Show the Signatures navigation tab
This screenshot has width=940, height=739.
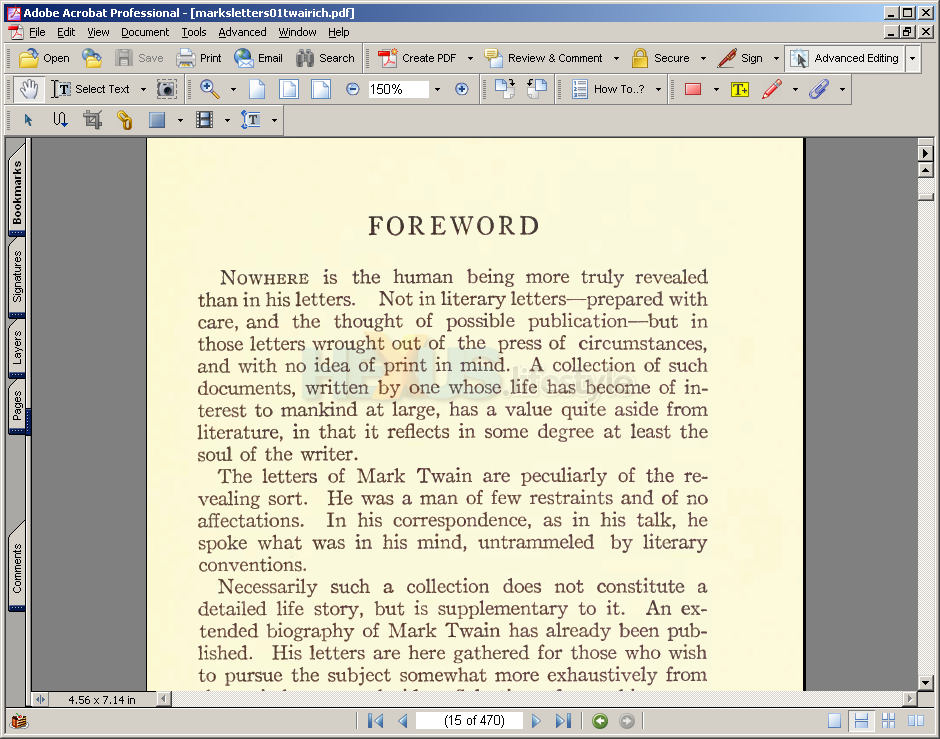point(17,276)
